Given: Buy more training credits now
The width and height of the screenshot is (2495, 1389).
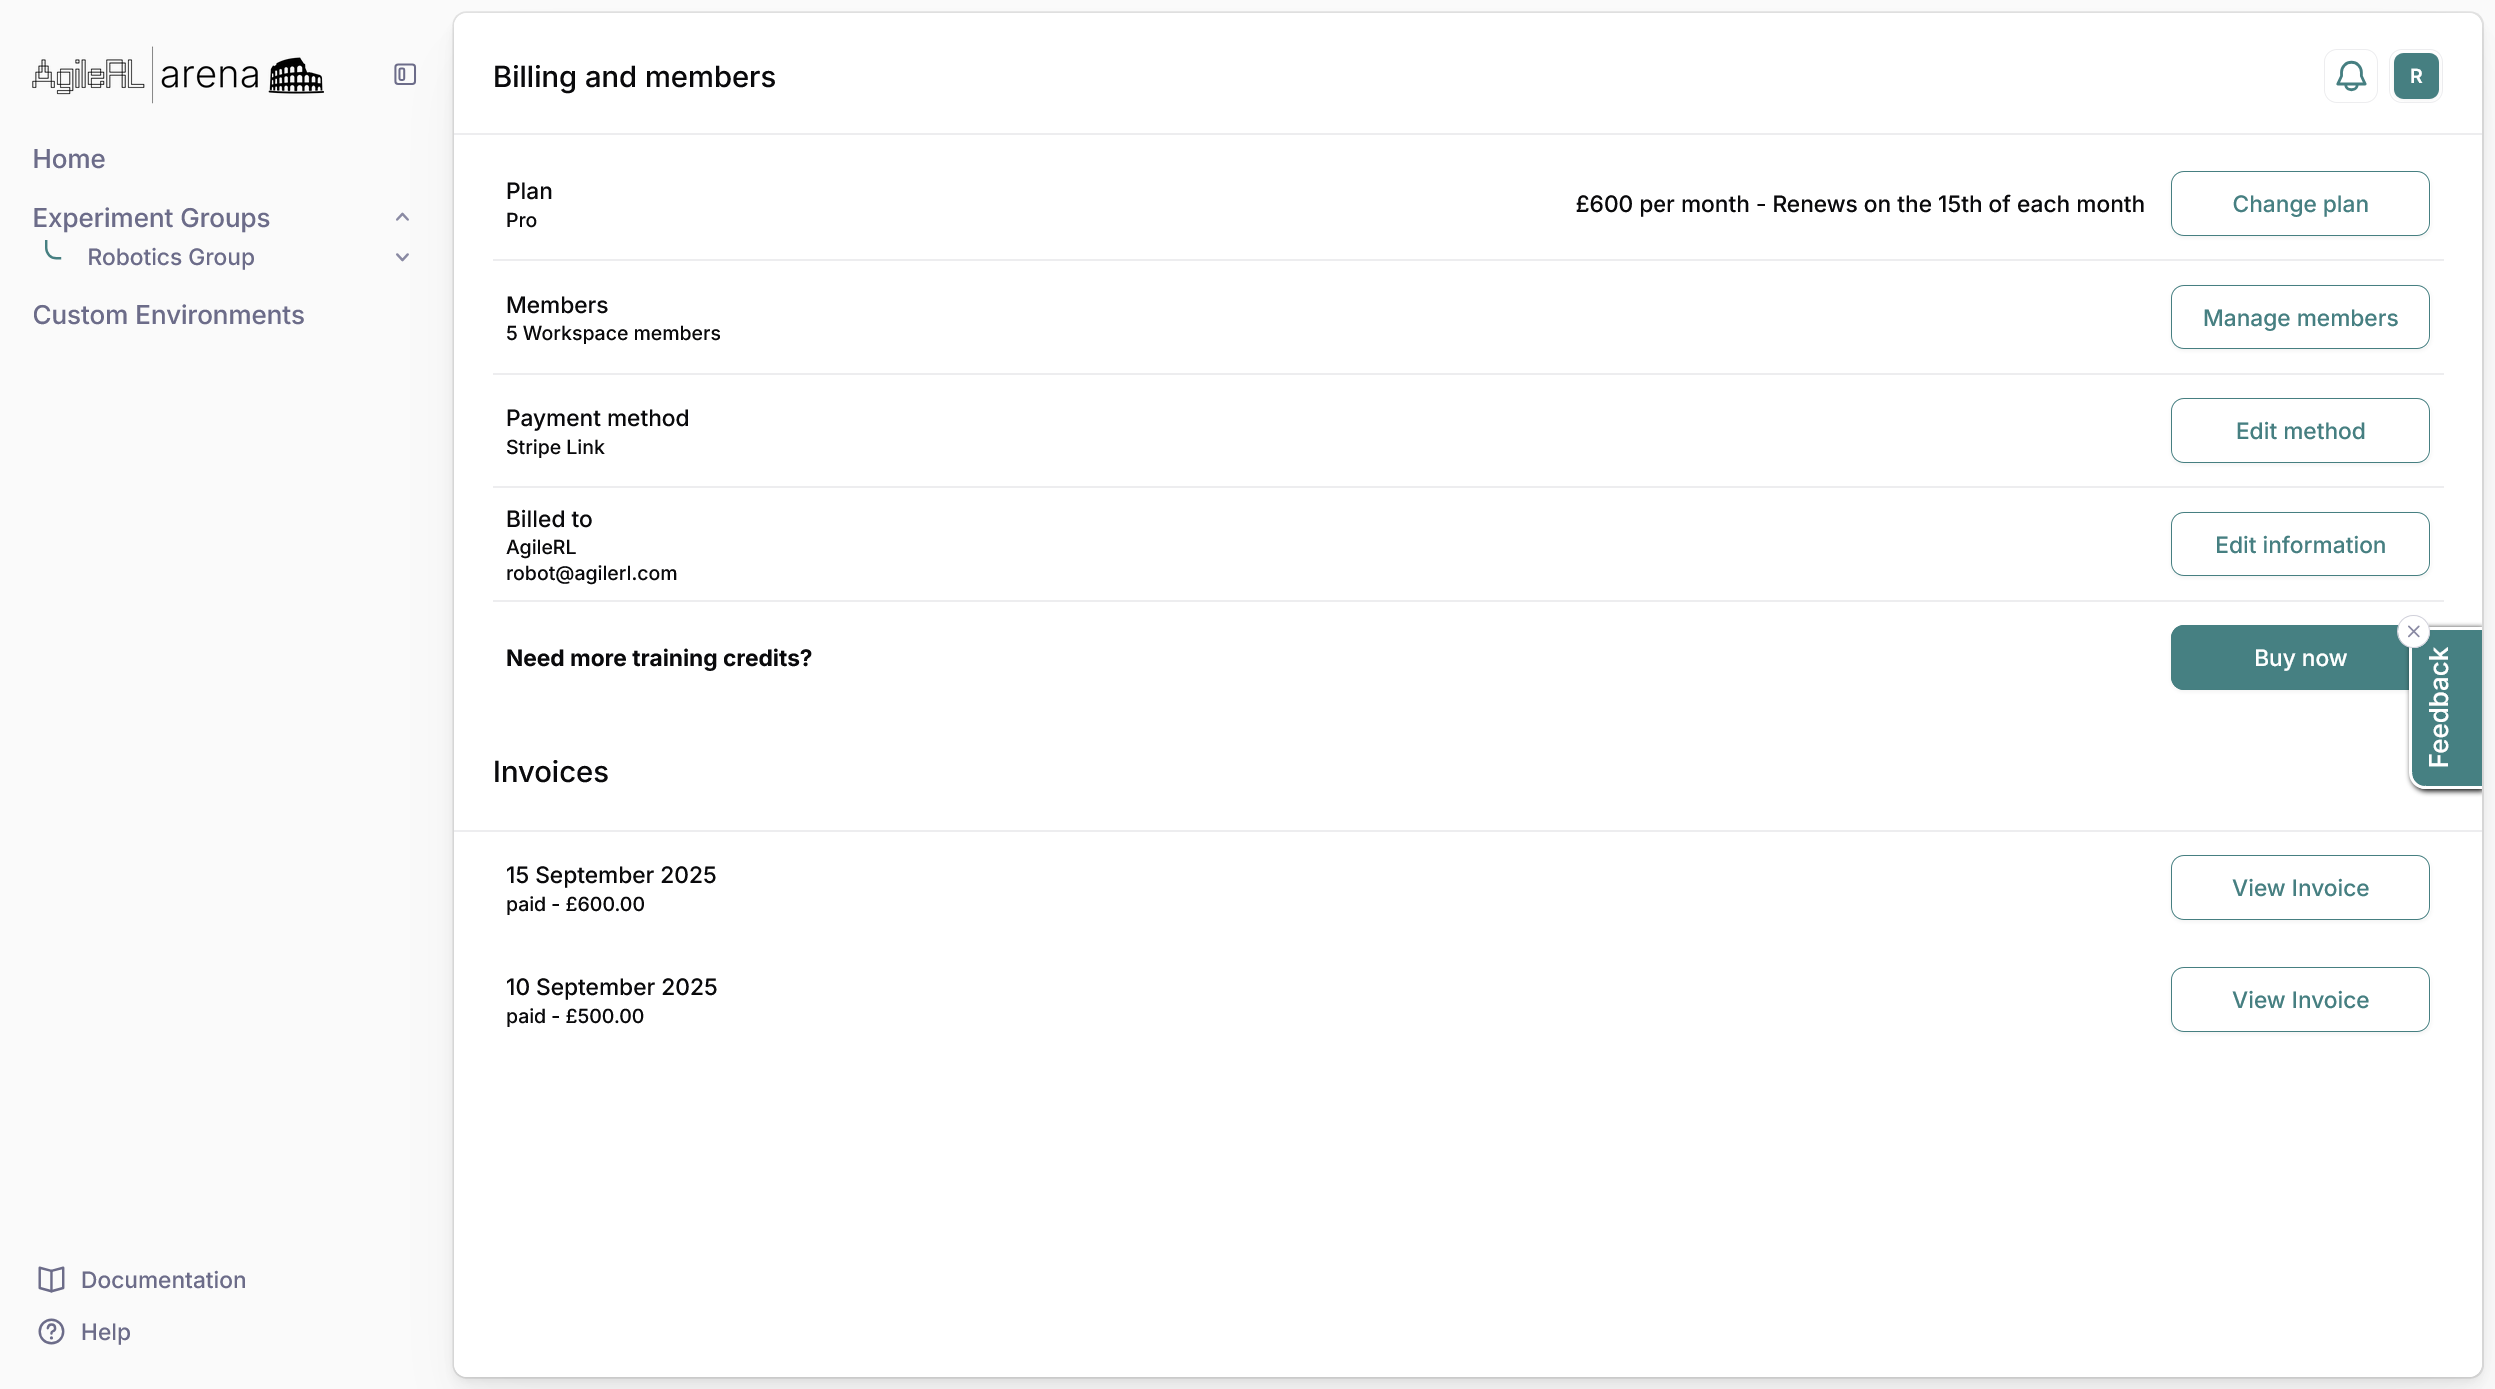Looking at the screenshot, I should [x=2299, y=657].
